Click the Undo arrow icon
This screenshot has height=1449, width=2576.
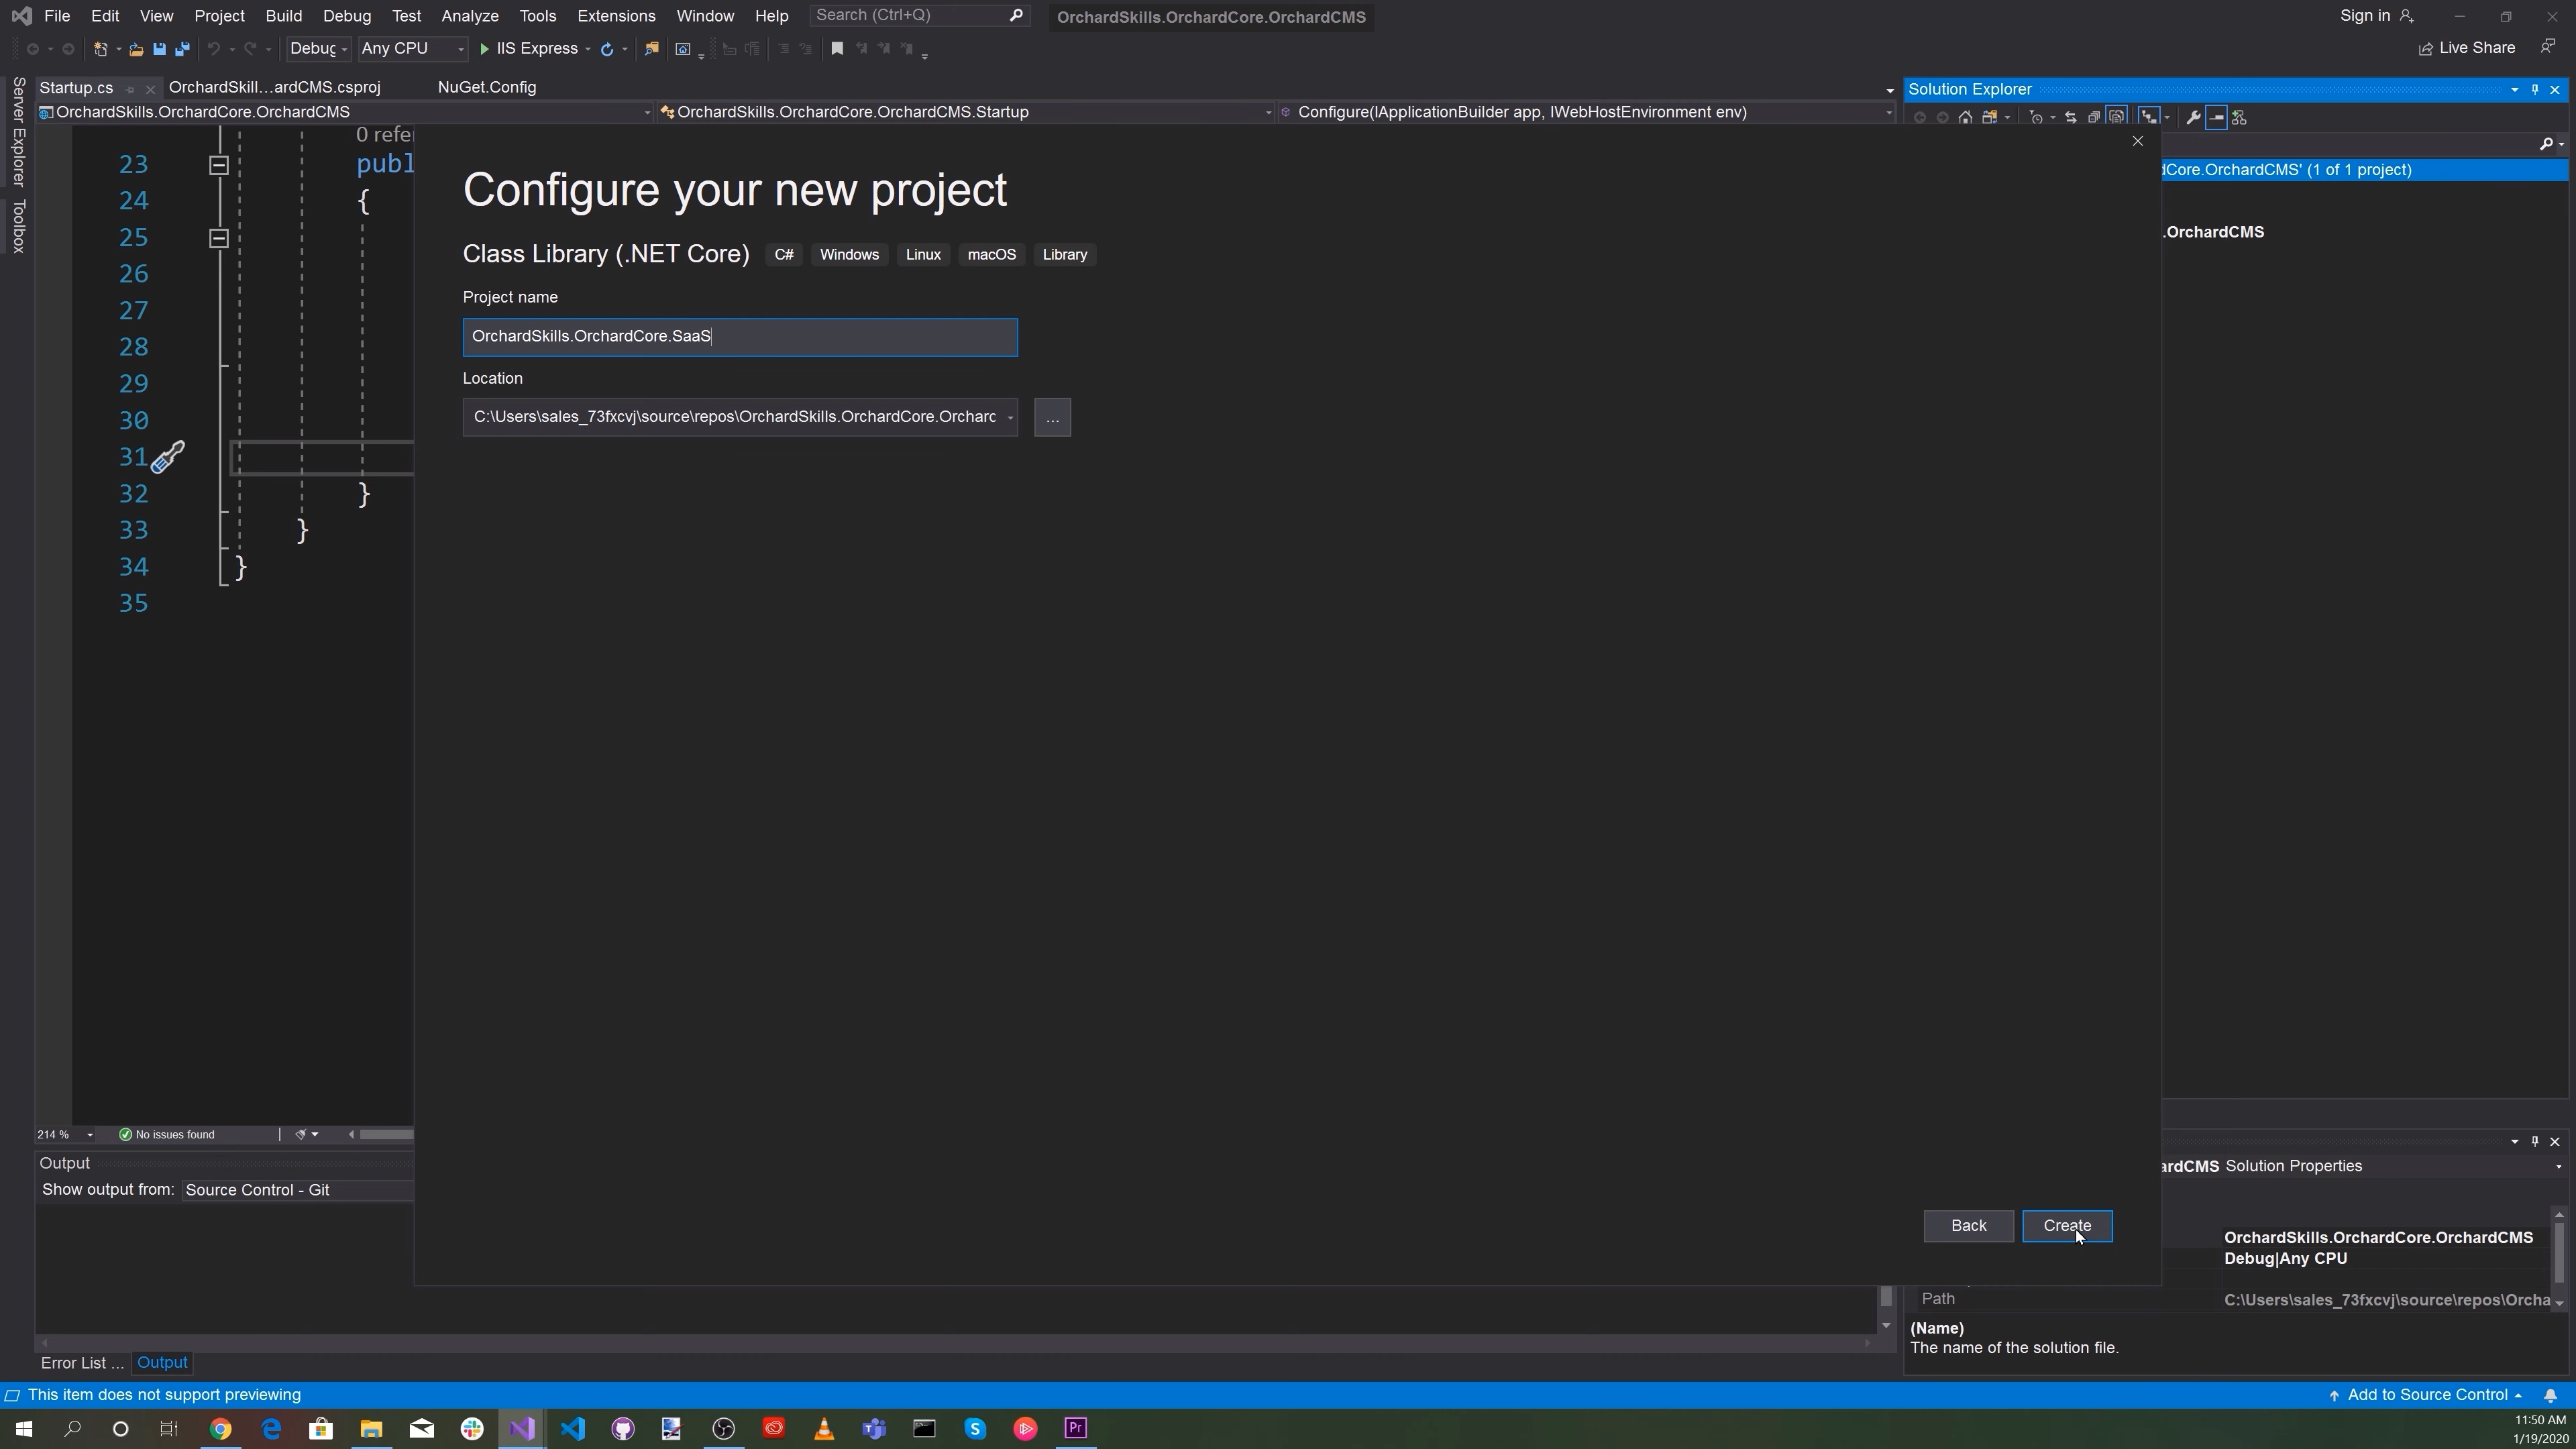pyautogui.click(x=213, y=49)
